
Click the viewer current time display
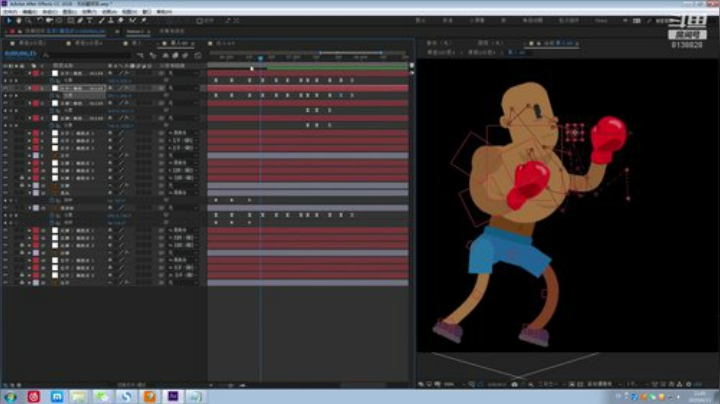tap(496, 384)
